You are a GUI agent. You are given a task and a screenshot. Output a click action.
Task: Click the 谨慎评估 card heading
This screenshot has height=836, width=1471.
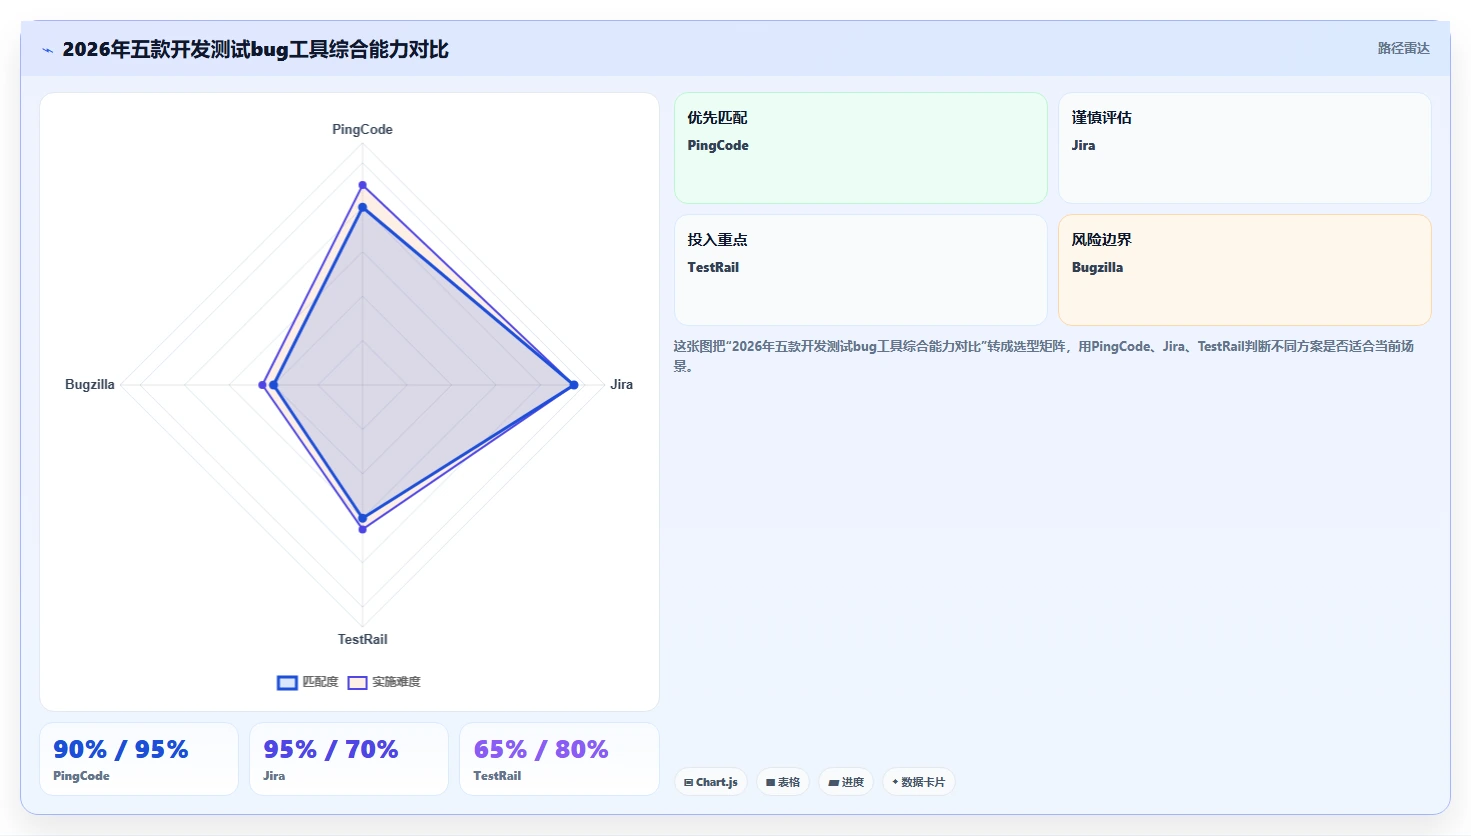click(x=1101, y=117)
